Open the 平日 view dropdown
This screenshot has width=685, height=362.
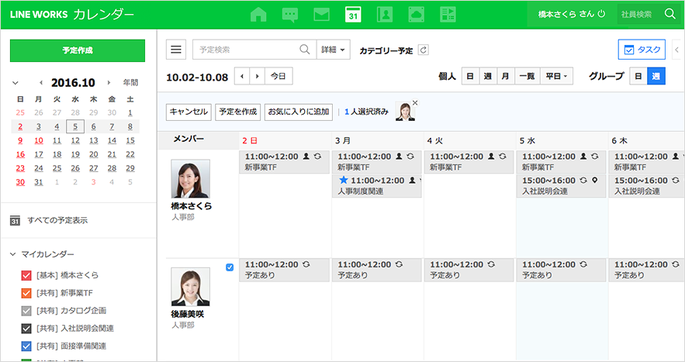coord(557,76)
